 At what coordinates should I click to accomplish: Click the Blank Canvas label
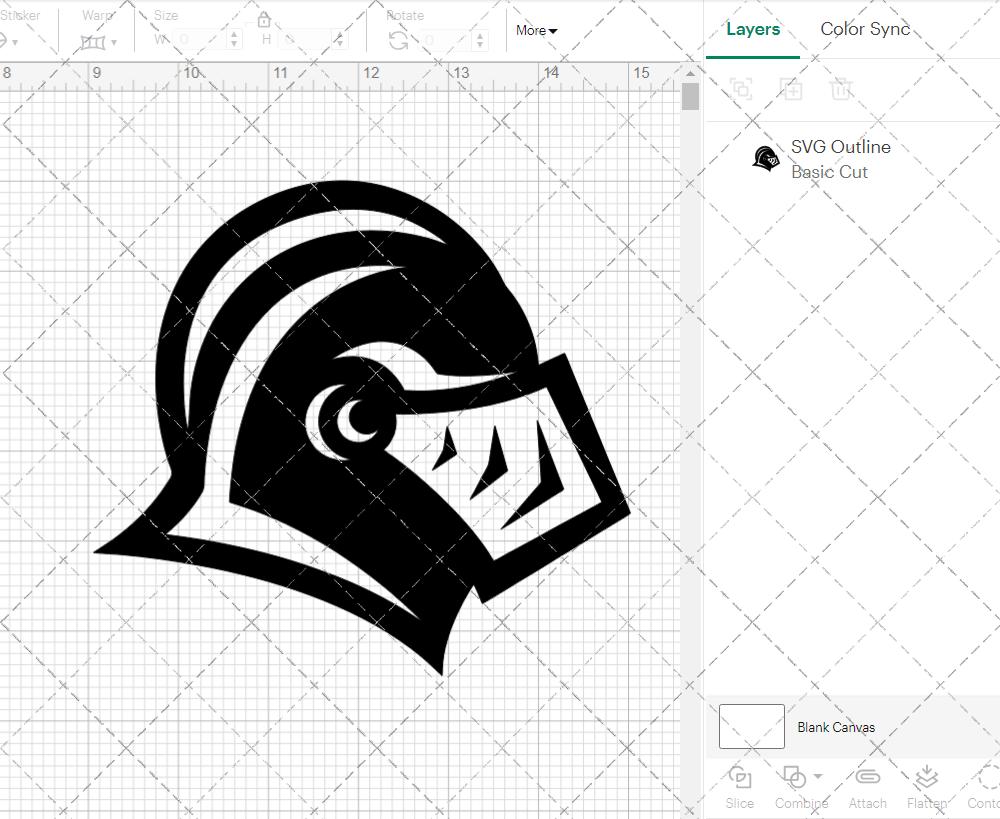[x=836, y=727]
